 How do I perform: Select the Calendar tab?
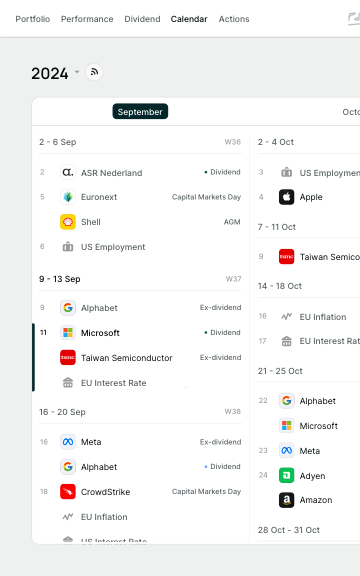(x=189, y=19)
